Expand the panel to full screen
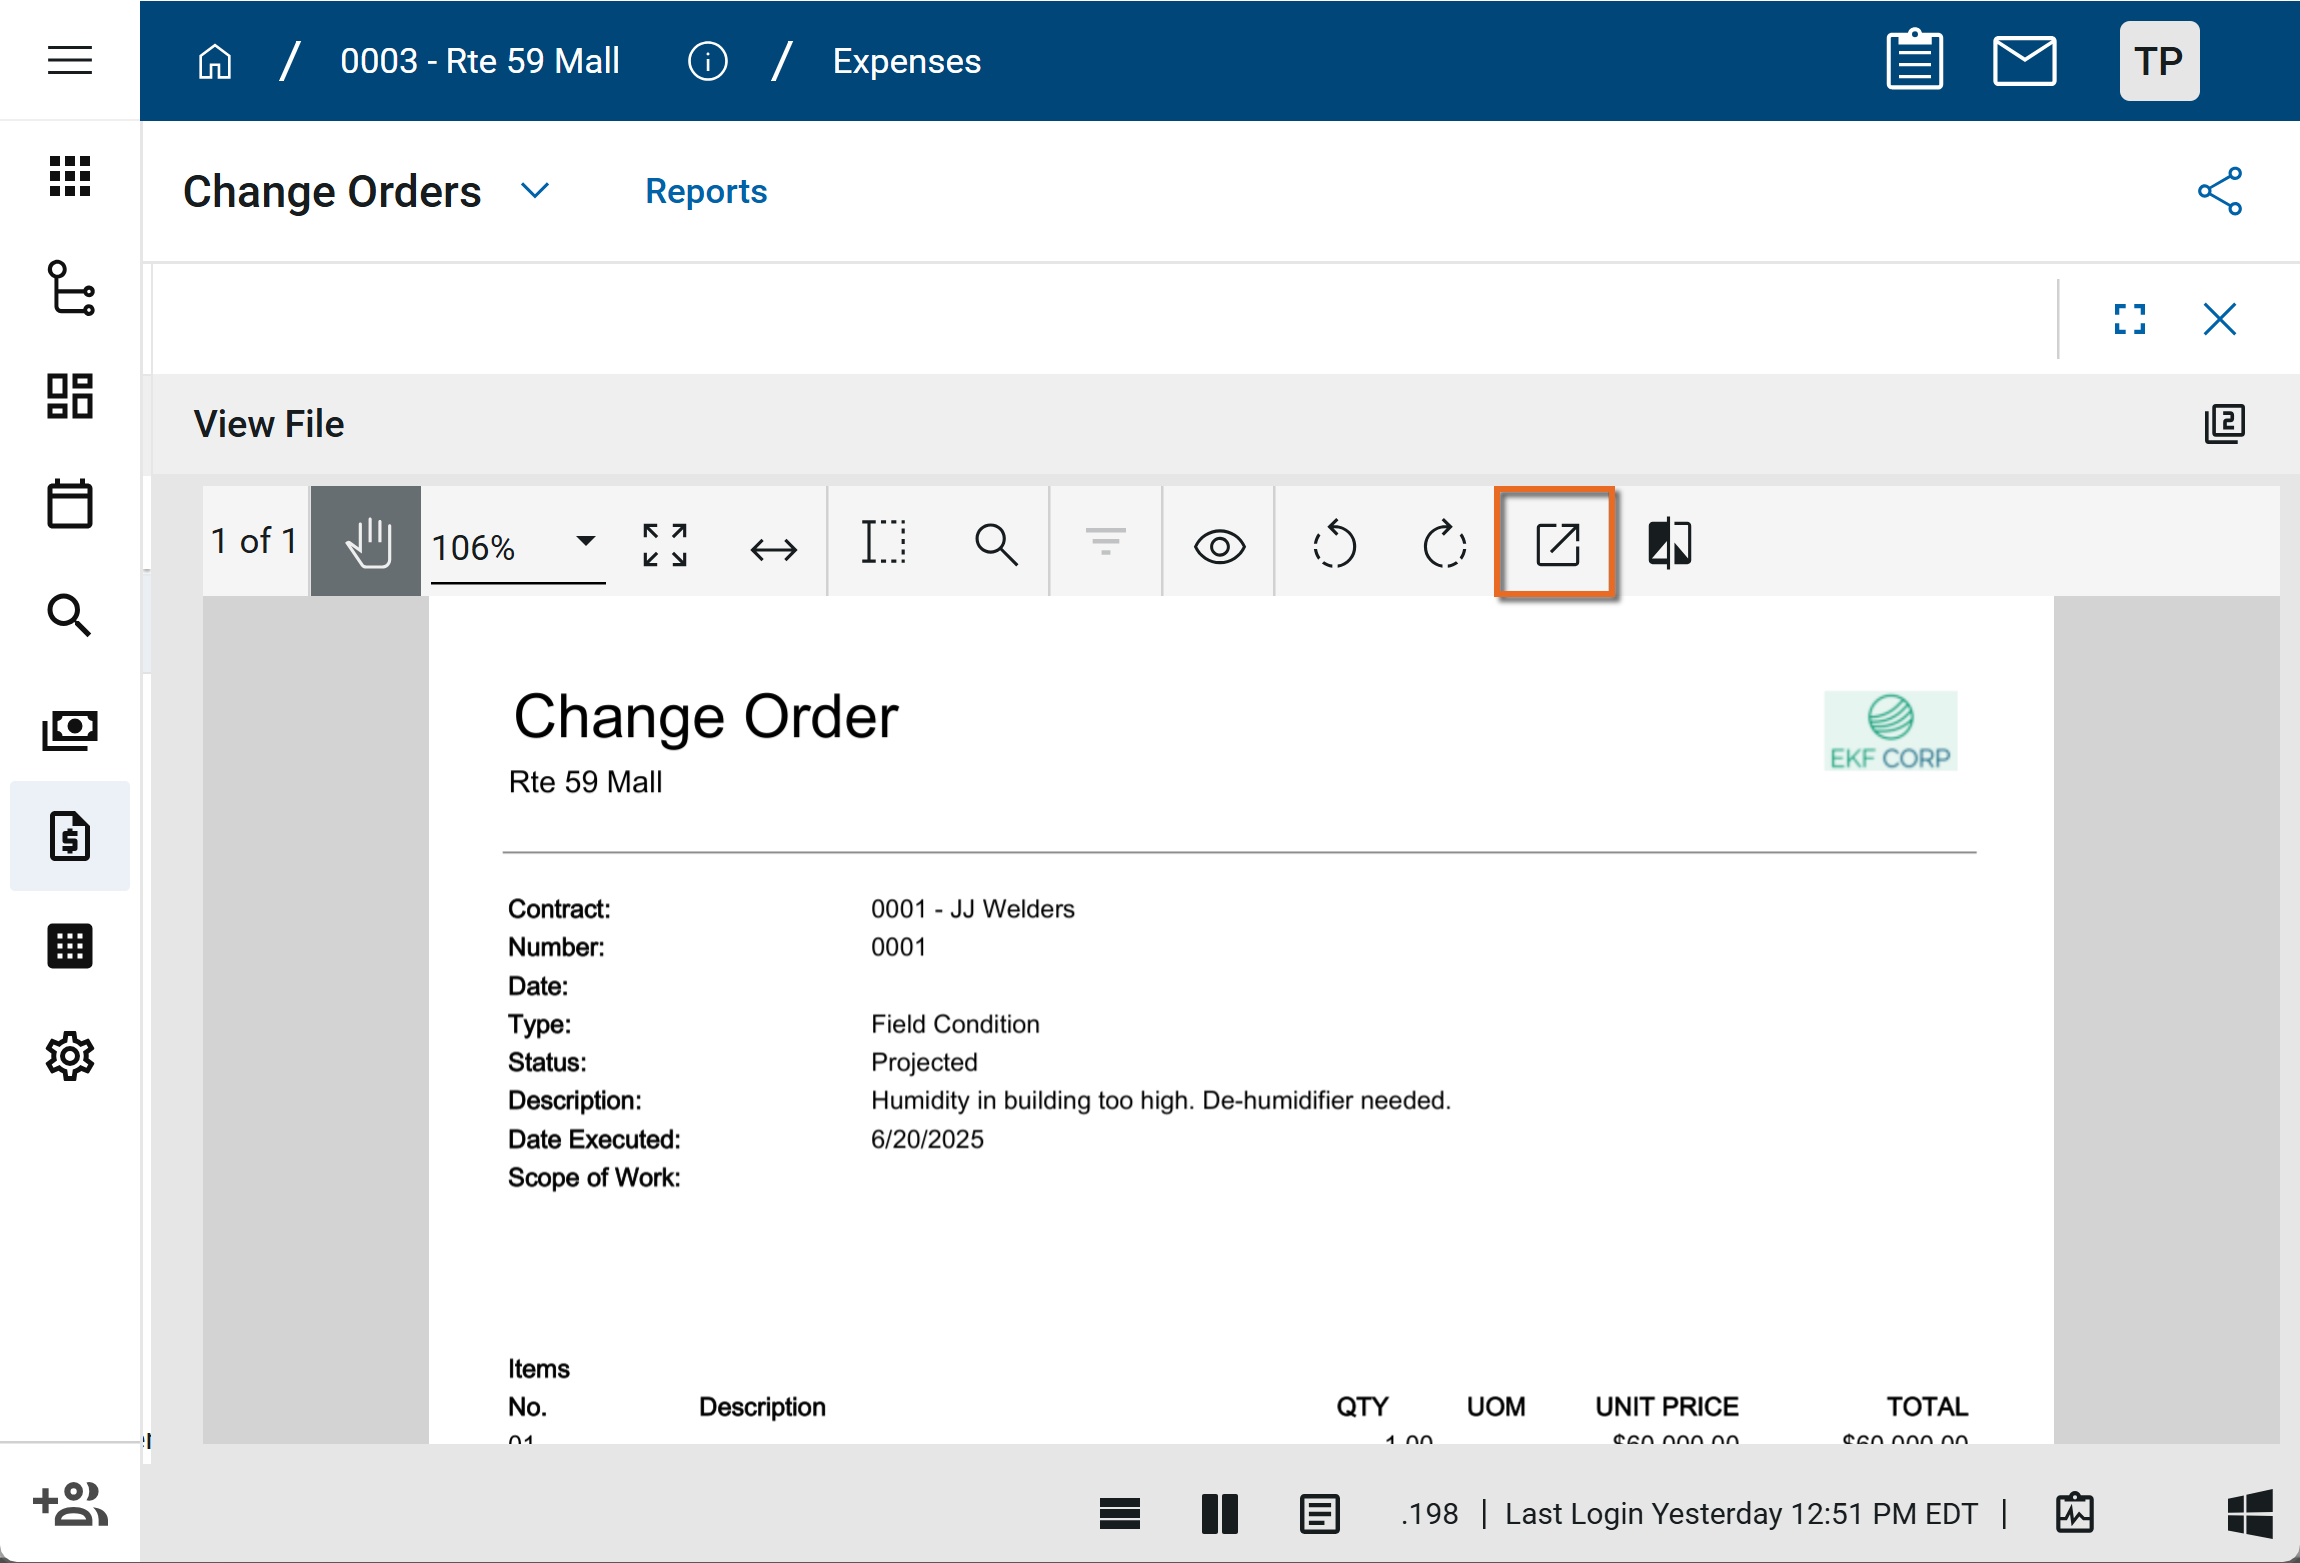Screen dimensions: 2300x1563 pos(2129,319)
